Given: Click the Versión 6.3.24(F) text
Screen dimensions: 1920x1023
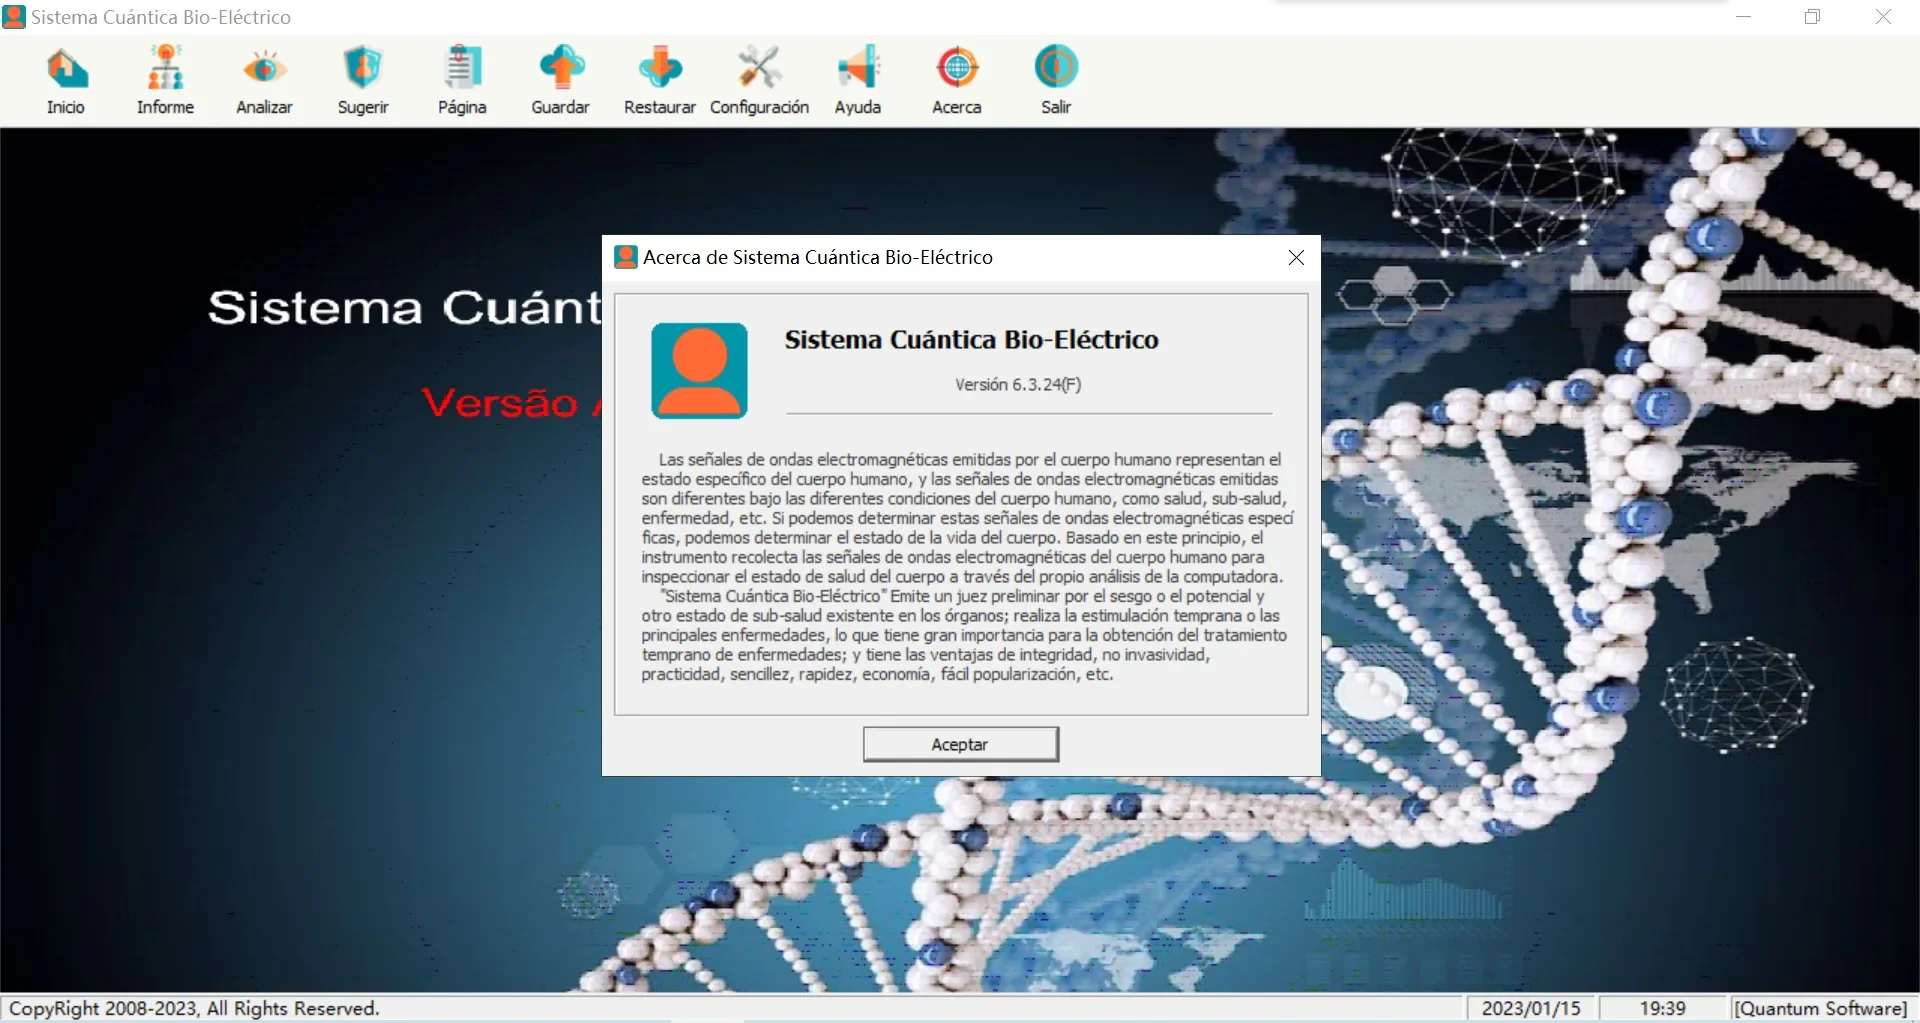Looking at the screenshot, I should click(1018, 385).
